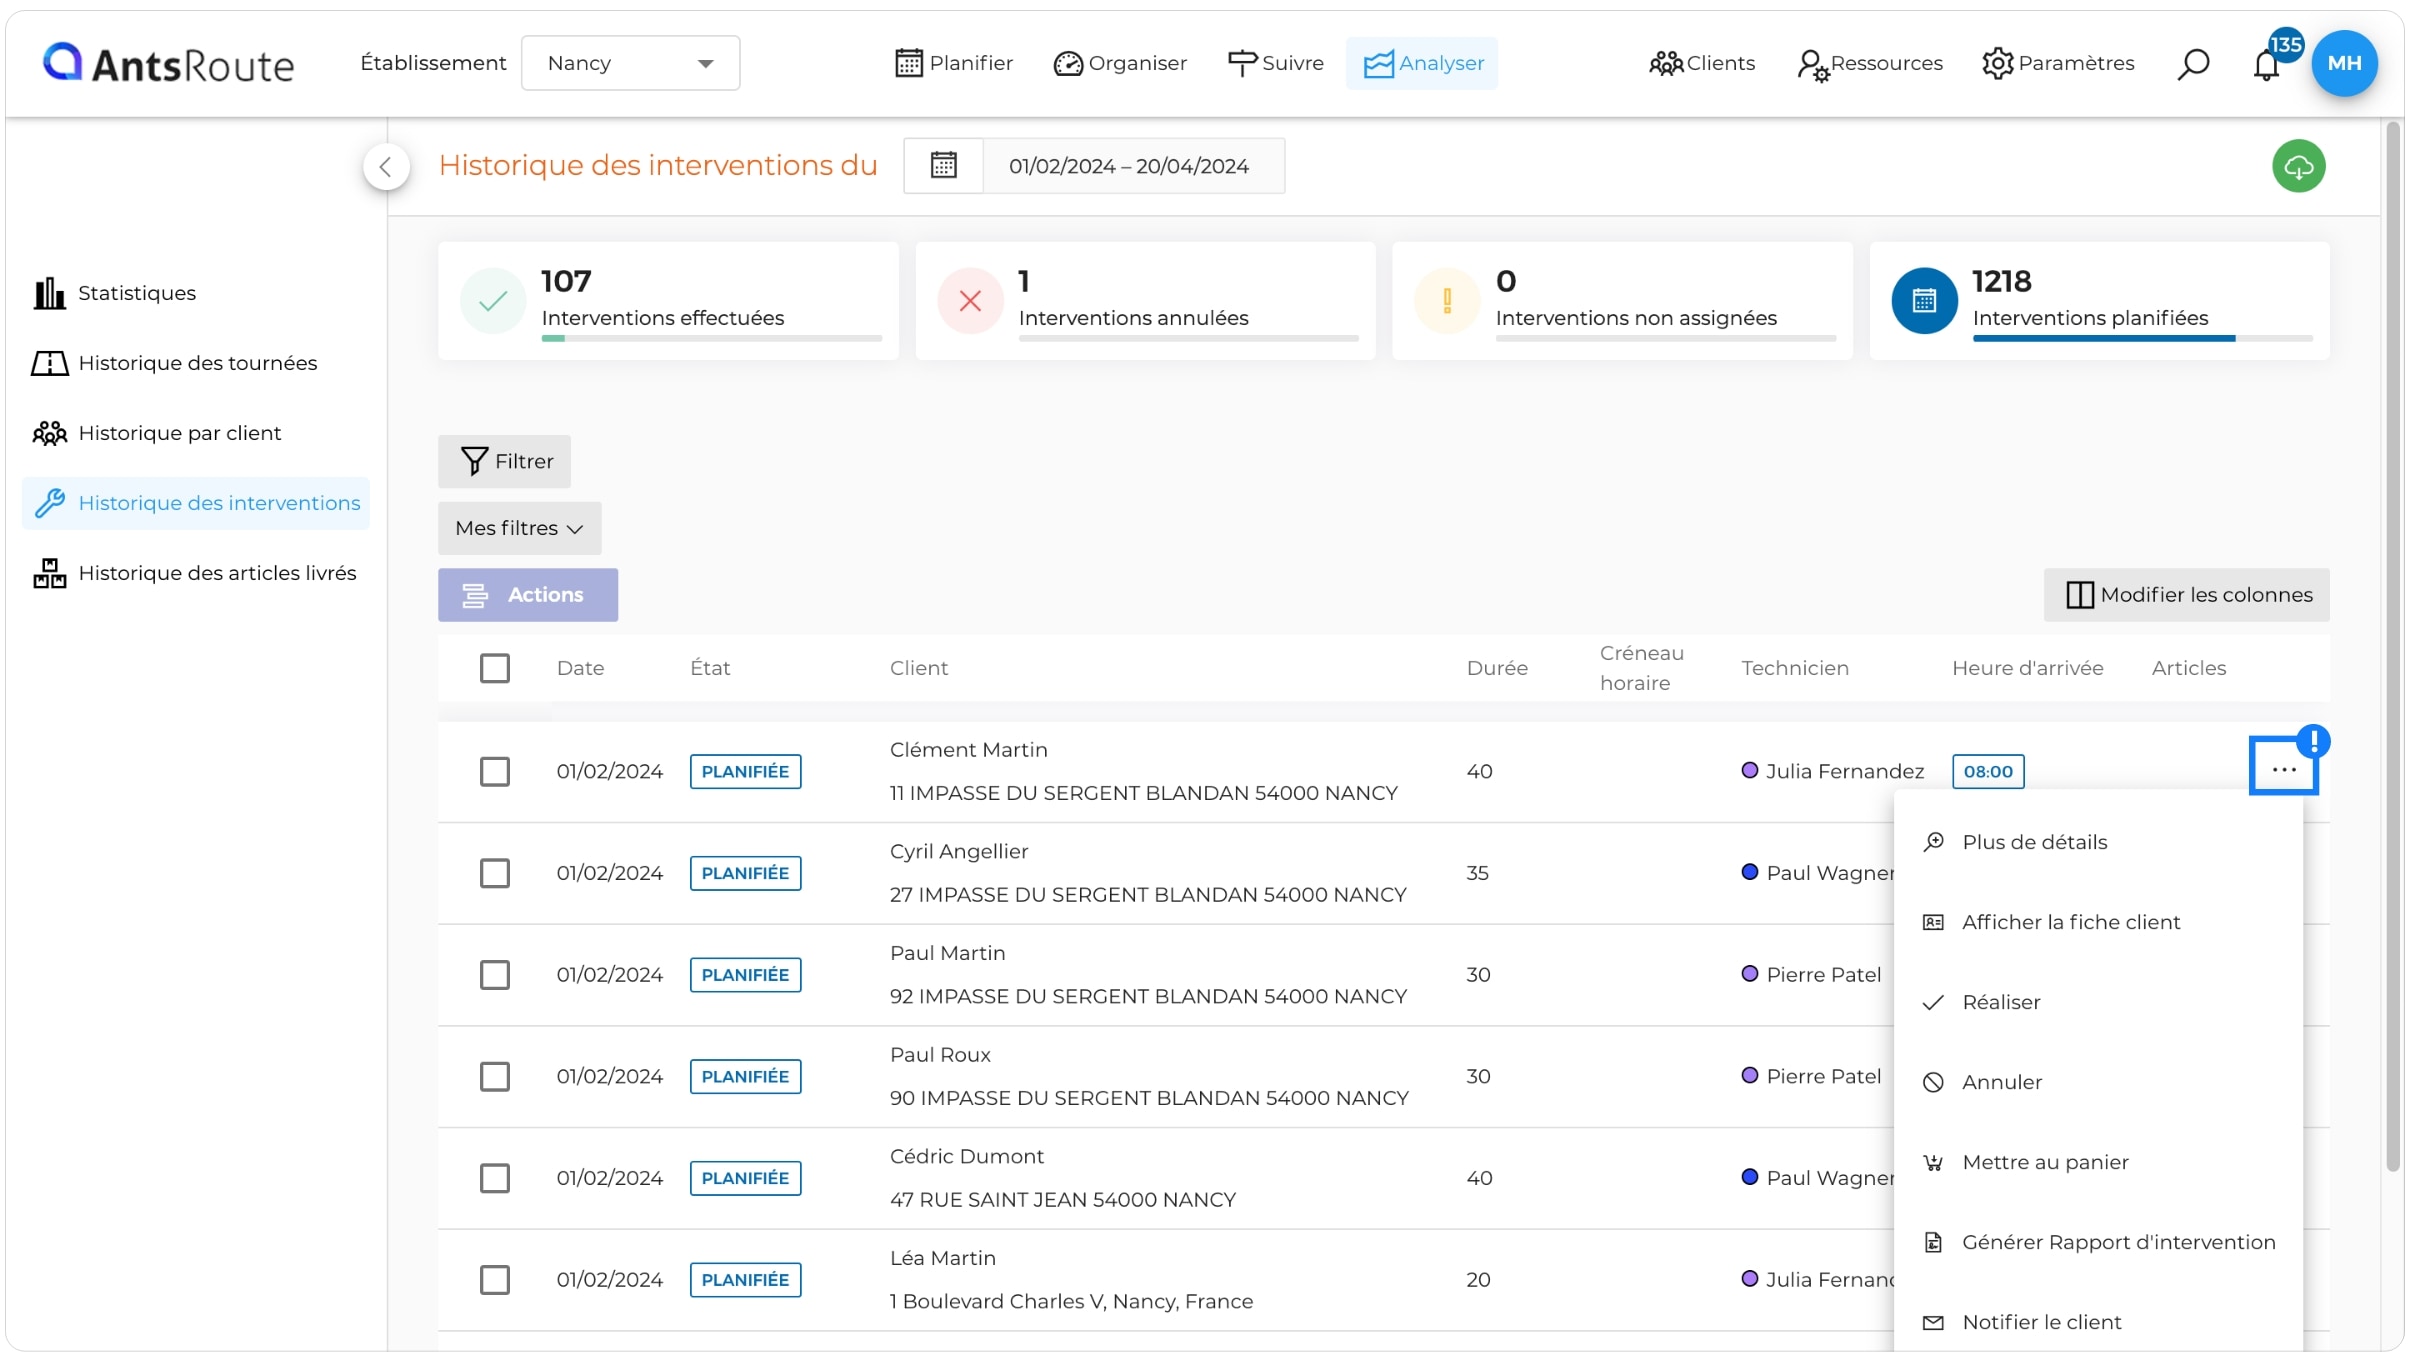
Task: Choose Mettre au panier menu item
Action: point(2098,1162)
